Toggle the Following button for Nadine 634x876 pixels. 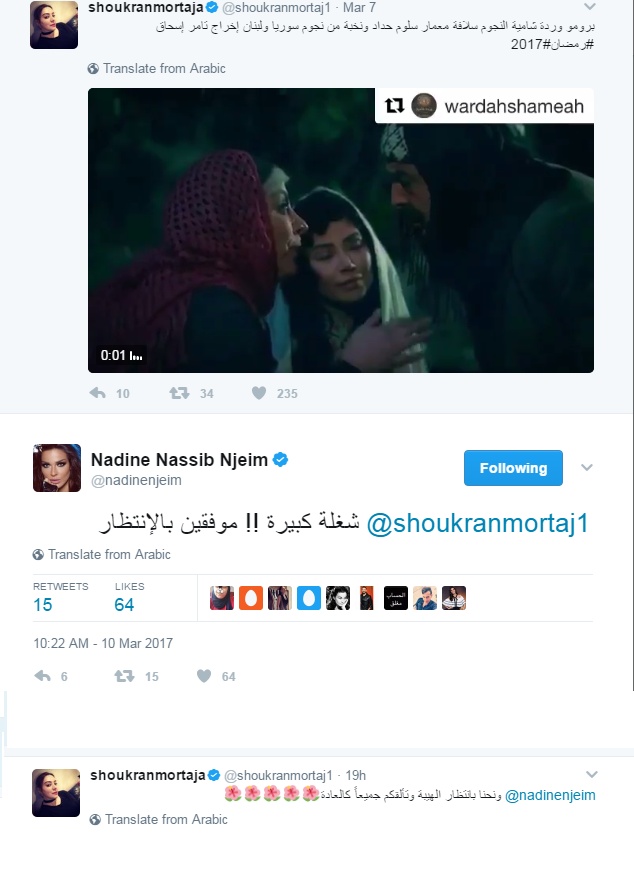pyautogui.click(x=513, y=468)
